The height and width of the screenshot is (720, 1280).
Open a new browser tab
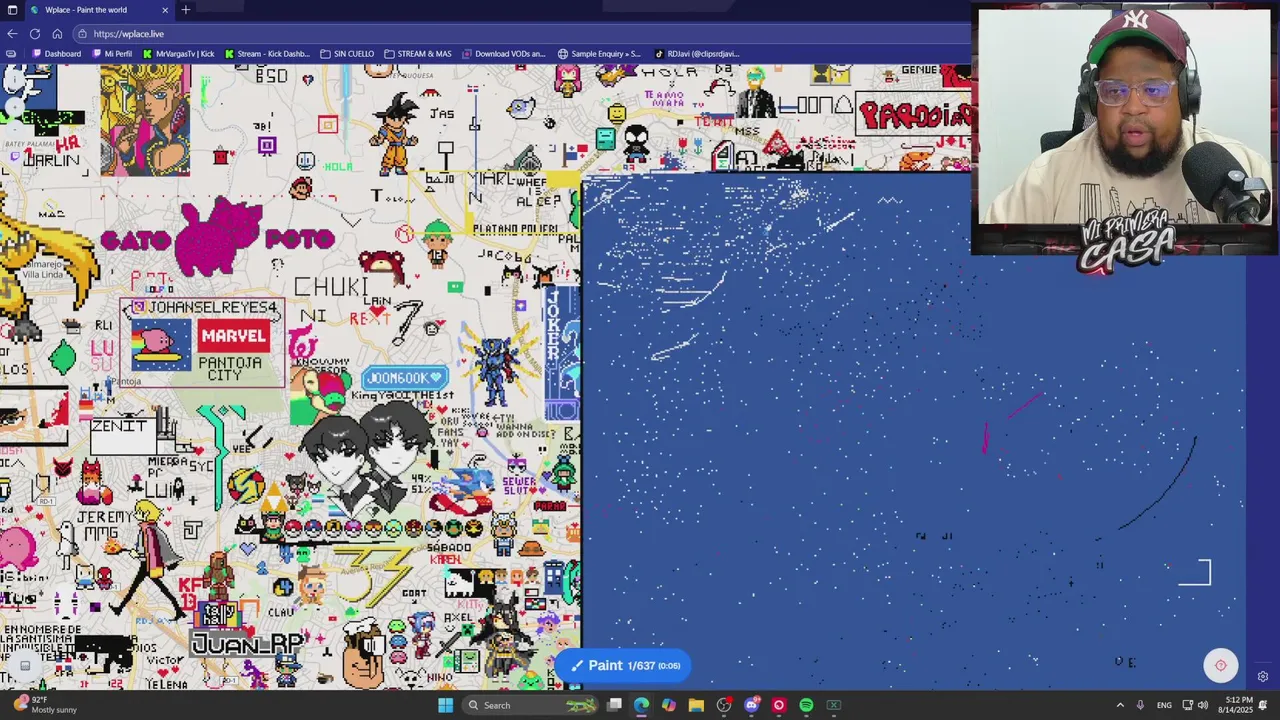185,10
